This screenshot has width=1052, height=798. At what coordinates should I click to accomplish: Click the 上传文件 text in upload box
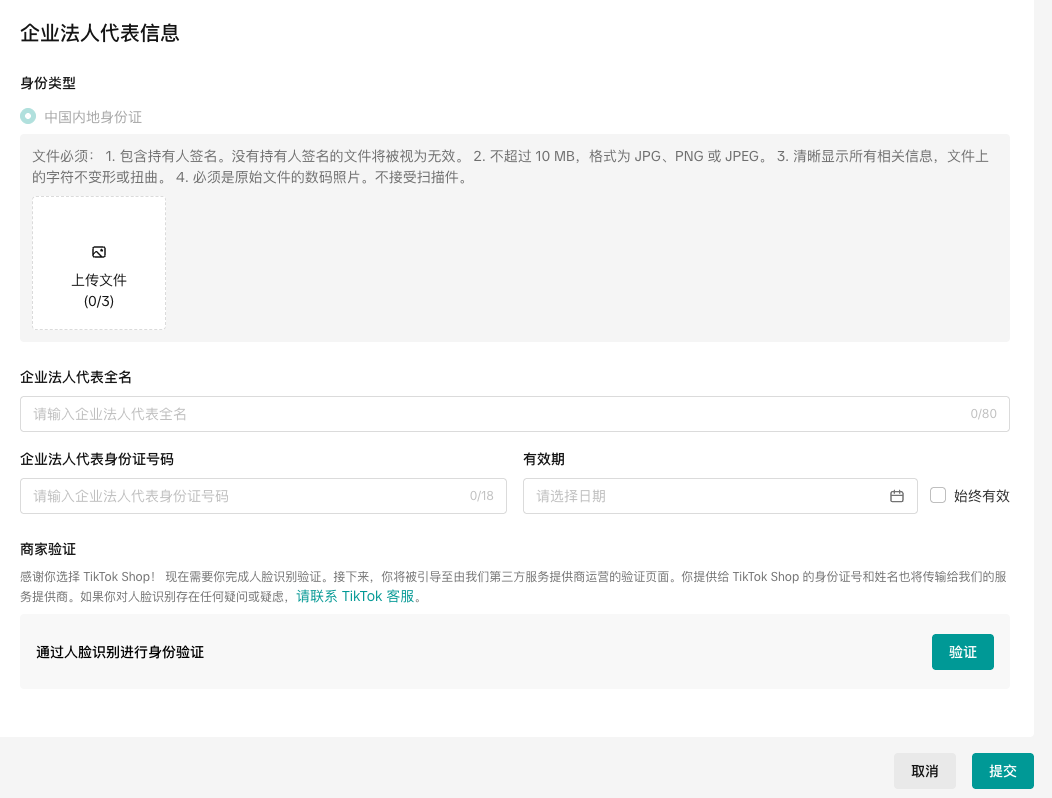click(x=99, y=280)
